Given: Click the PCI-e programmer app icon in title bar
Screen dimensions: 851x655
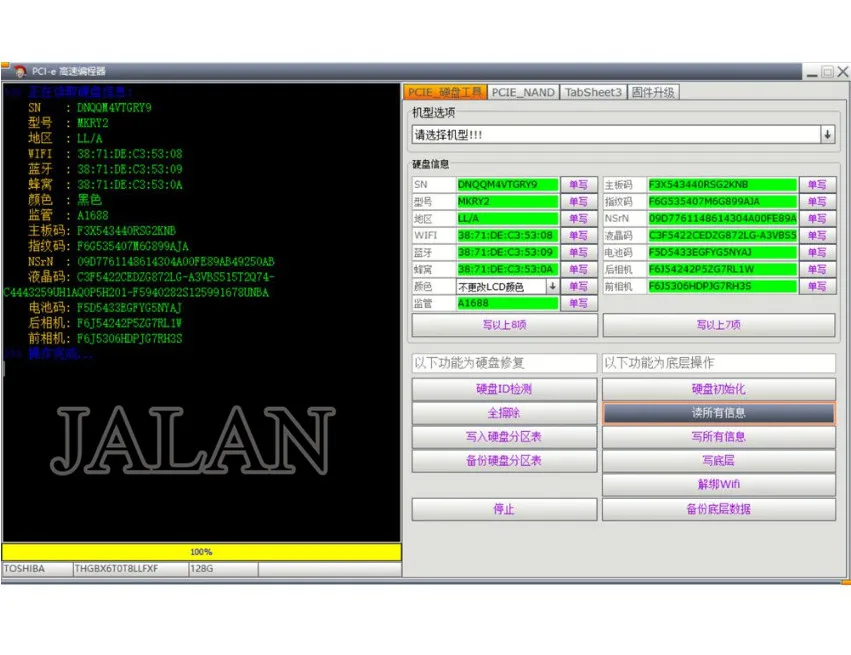Looking at the screenshot, I should coord(20,71).
